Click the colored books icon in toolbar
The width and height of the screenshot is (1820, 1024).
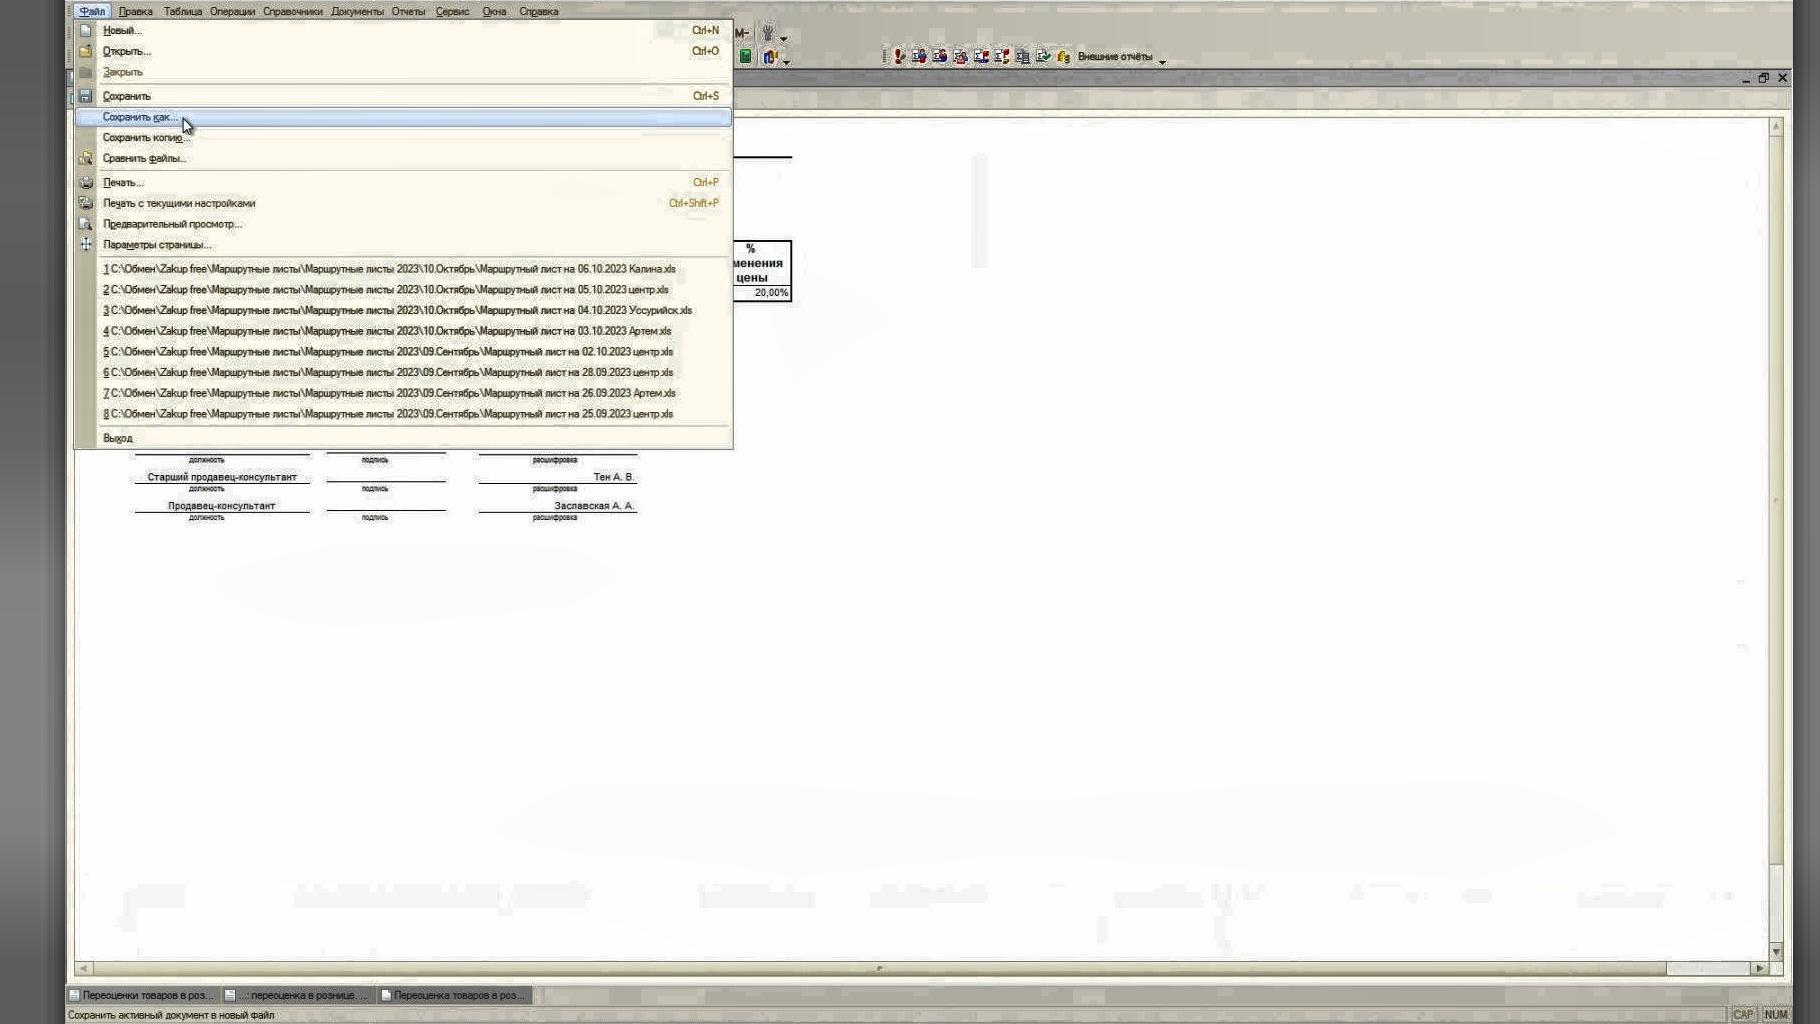tap(769, 57)
